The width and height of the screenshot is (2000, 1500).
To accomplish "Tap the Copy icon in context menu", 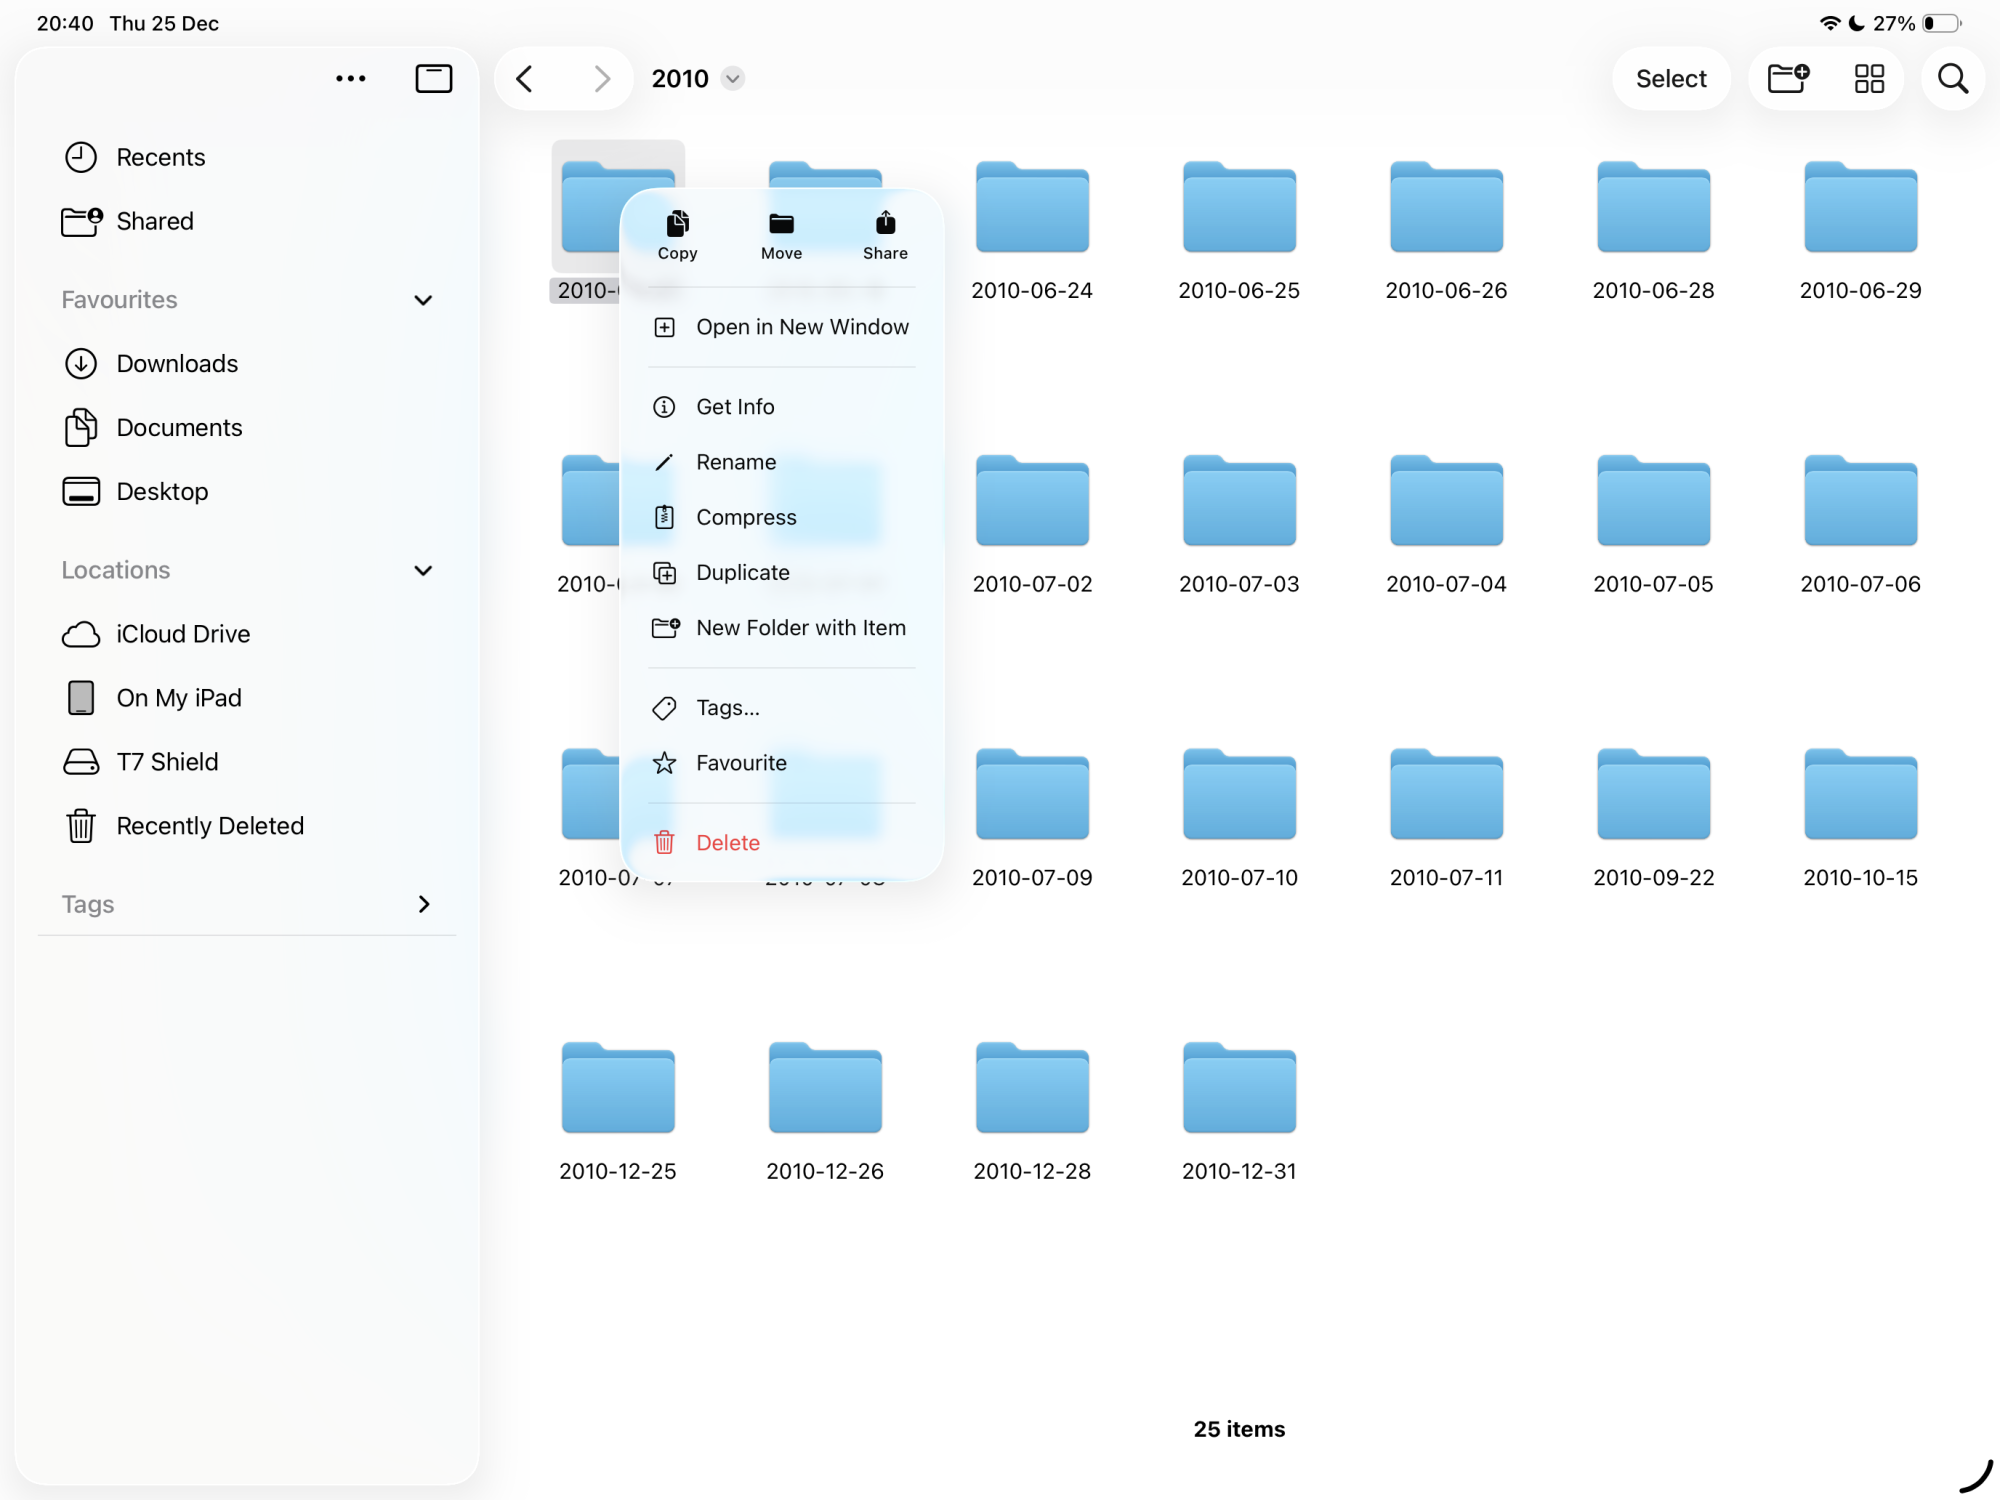I will 677,224.
